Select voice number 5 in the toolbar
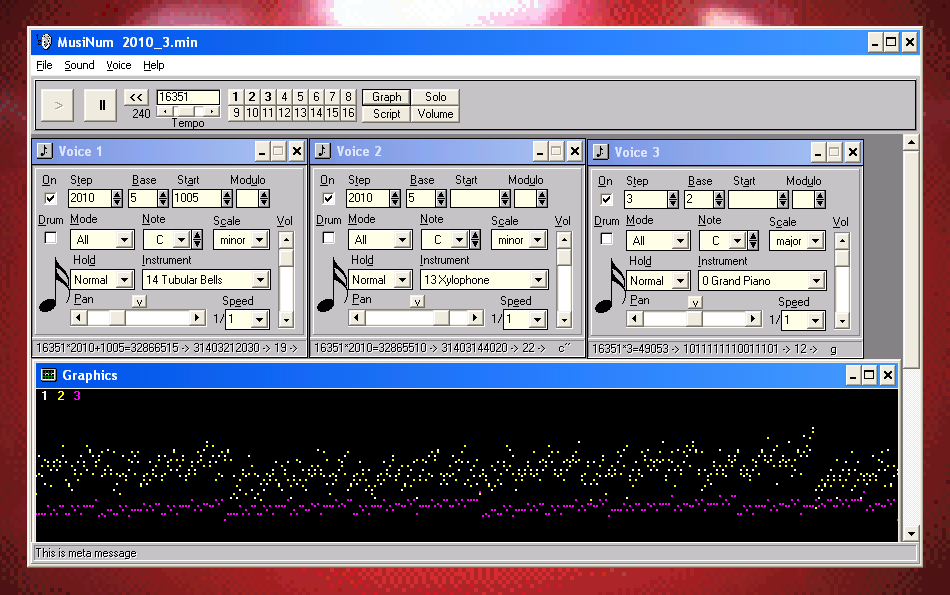The image size is (950, 595). coord(300,97)
